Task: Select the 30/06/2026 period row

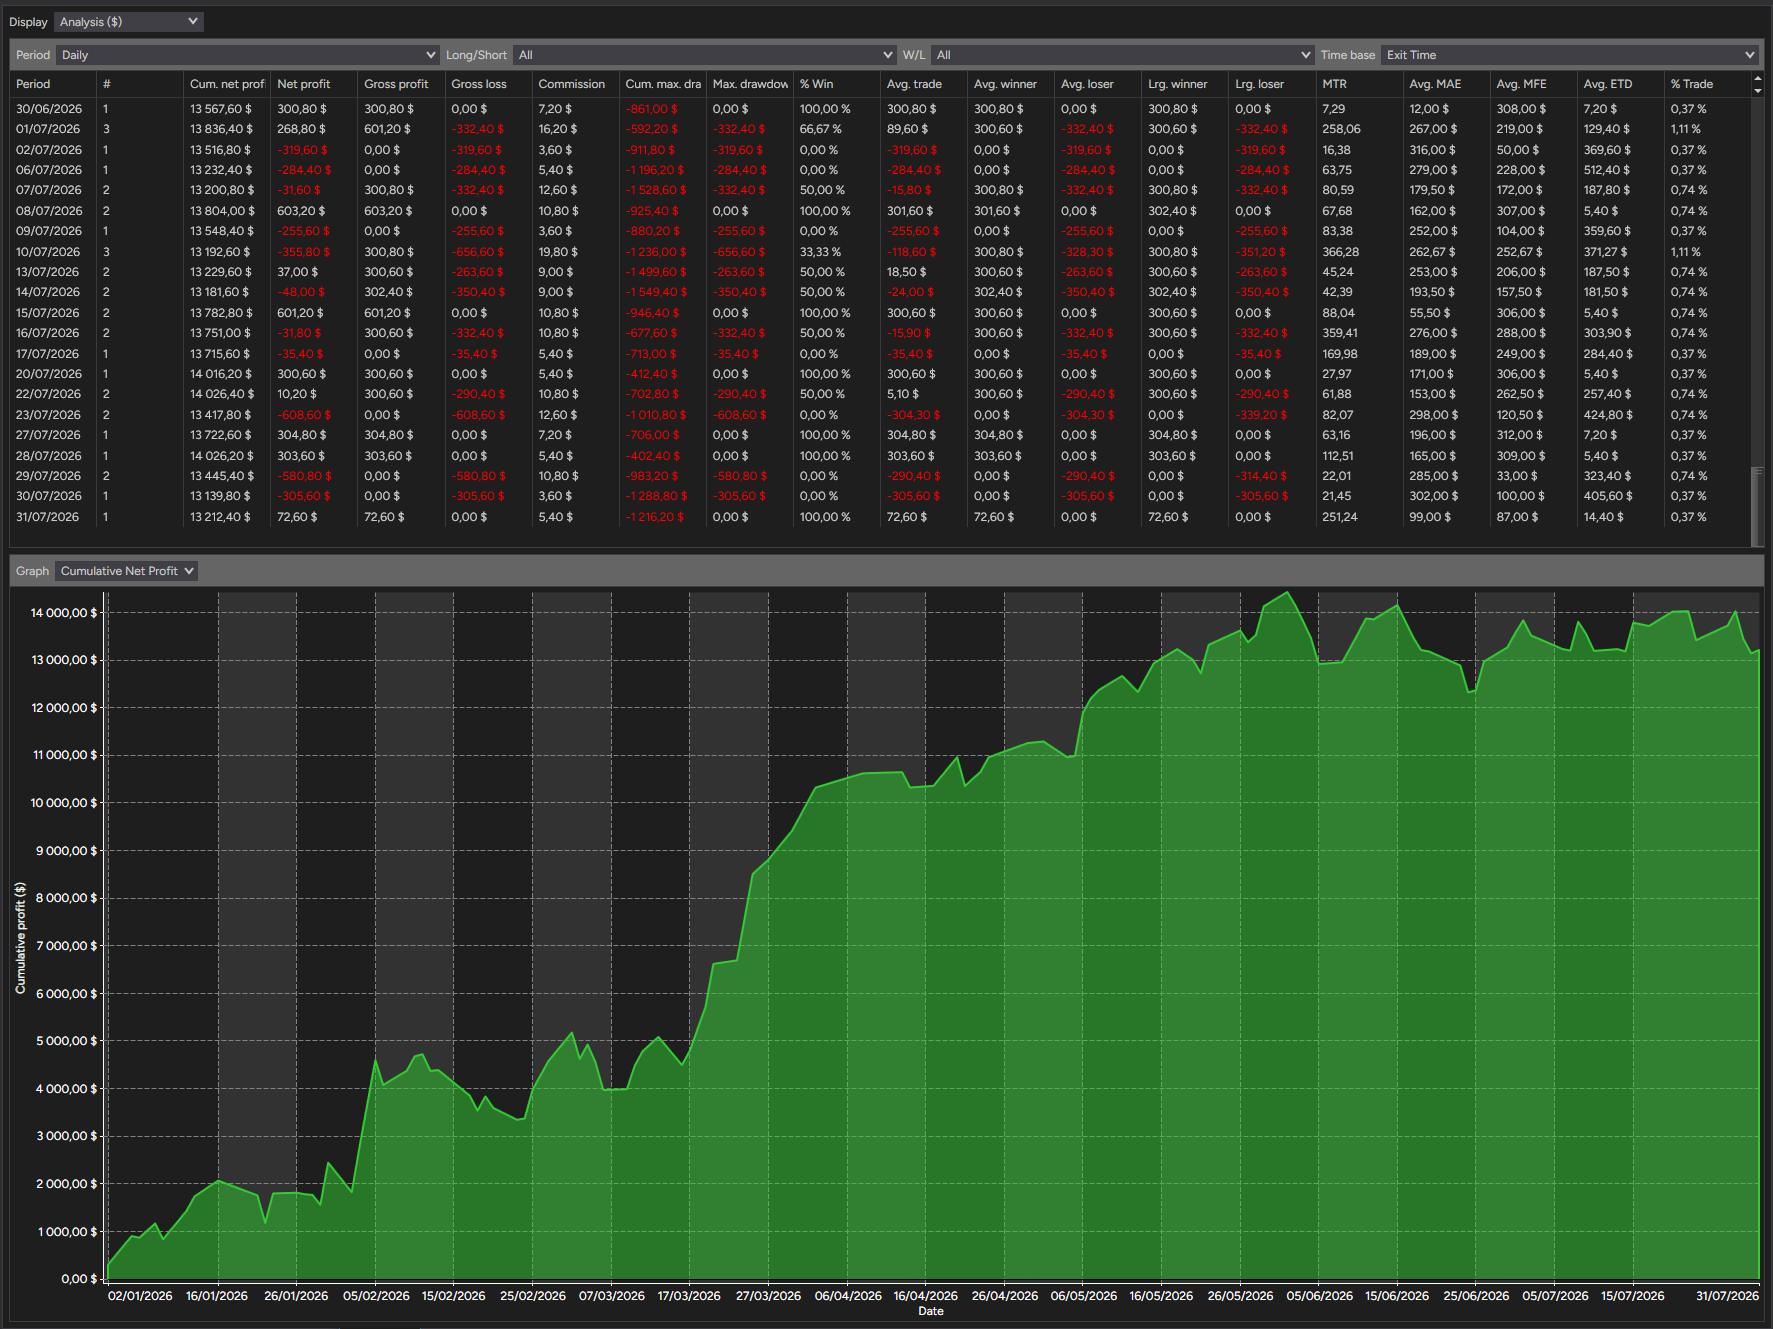Action: [880, 109]
